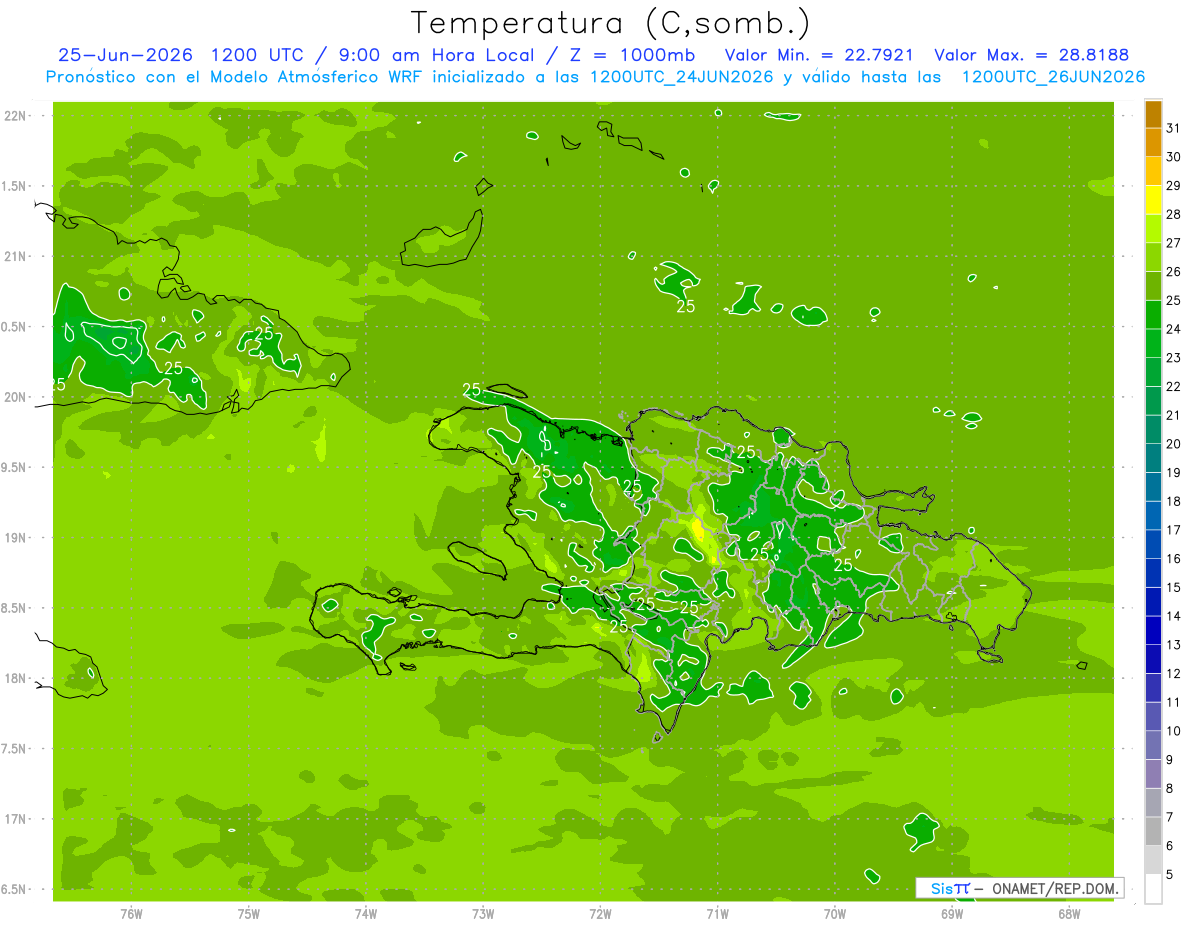Pick the purple legend swatch between 8 and 9
The width and height of the screenshot is (1200, 927).
(1153, 775)
